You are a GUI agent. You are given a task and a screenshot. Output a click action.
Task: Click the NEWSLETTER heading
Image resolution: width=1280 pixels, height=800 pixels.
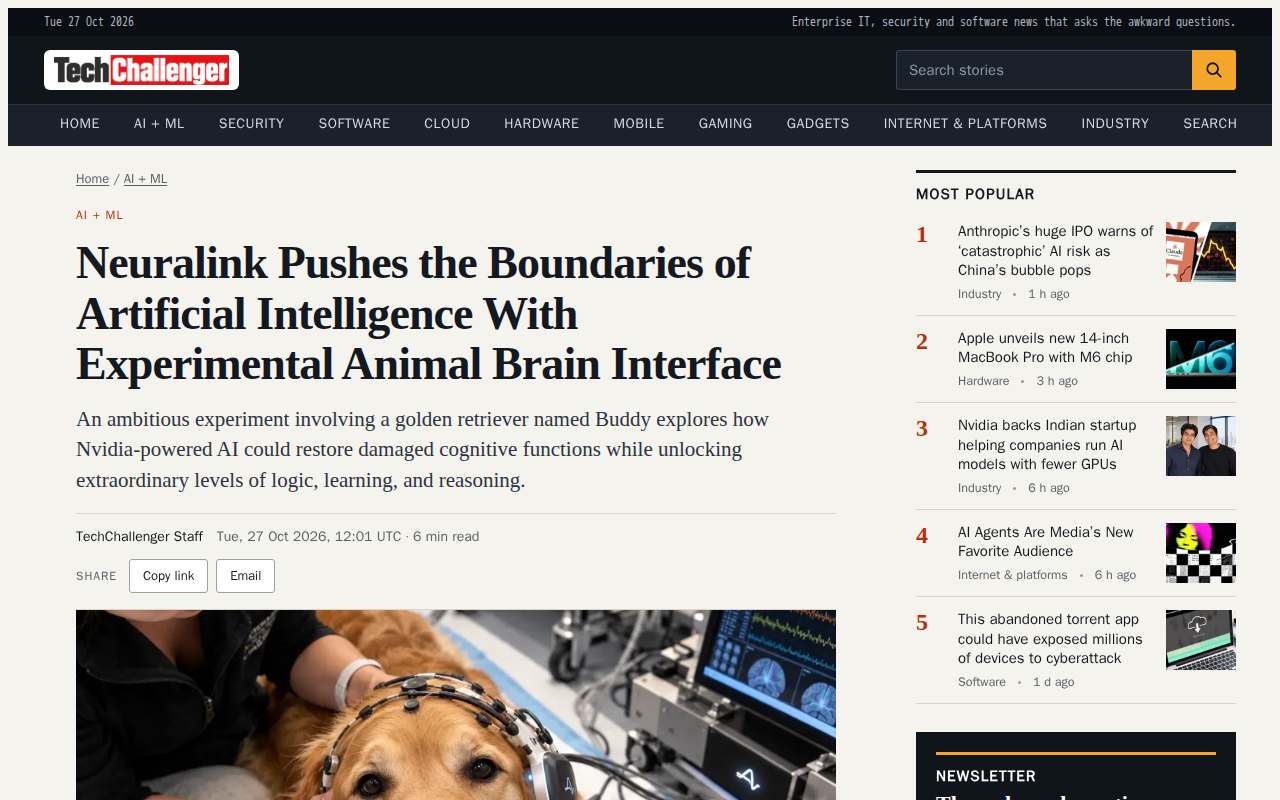point(986,776)
